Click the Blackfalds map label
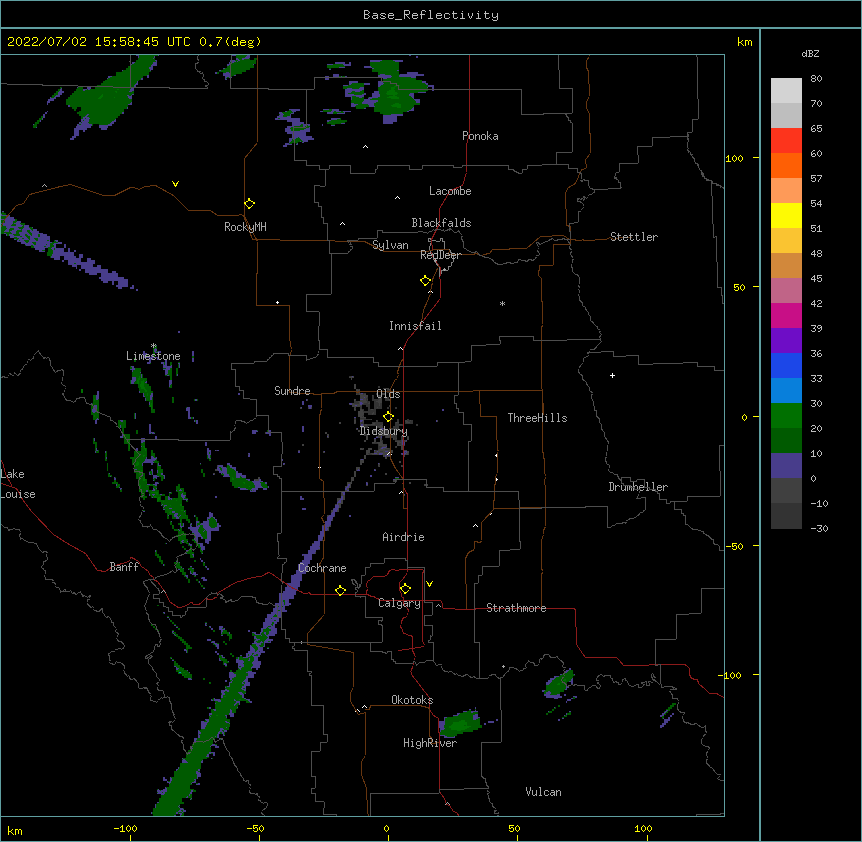 pos(441,223)
